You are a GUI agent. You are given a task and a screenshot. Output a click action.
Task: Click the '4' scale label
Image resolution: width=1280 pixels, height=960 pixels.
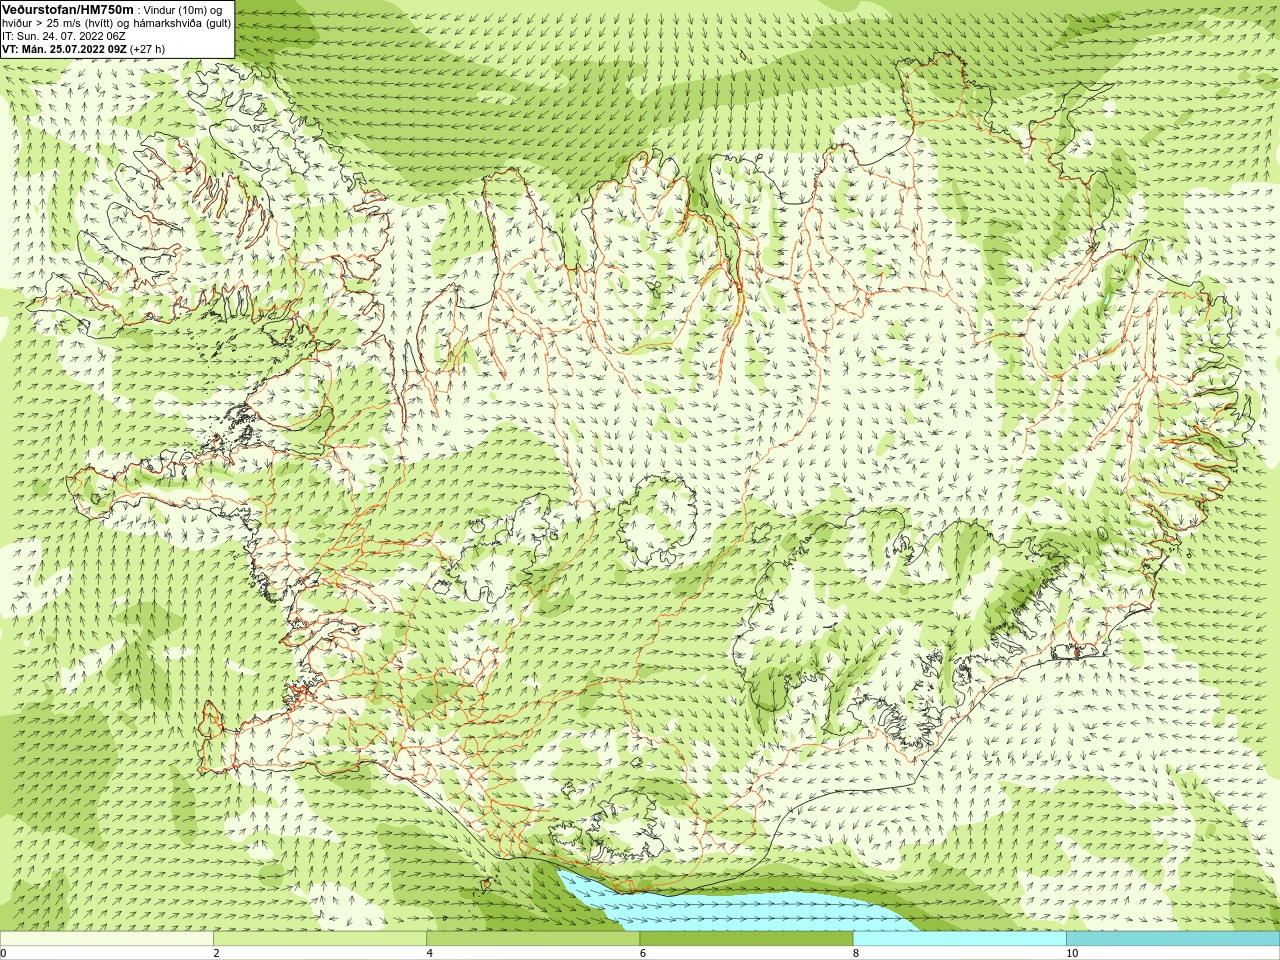(430, 953)
